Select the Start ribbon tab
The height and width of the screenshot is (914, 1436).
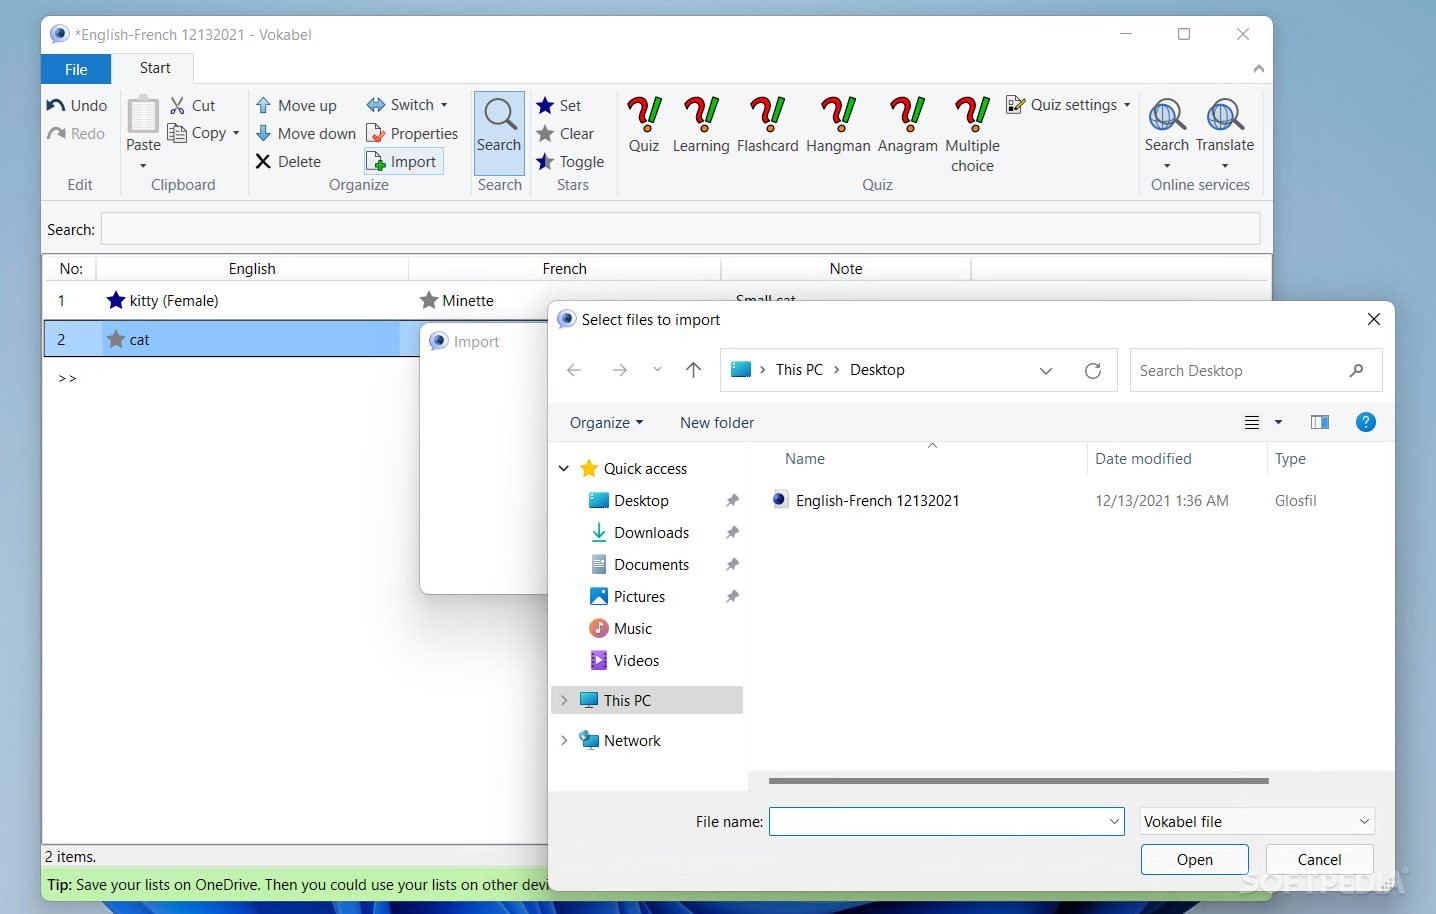coord(155,68)
